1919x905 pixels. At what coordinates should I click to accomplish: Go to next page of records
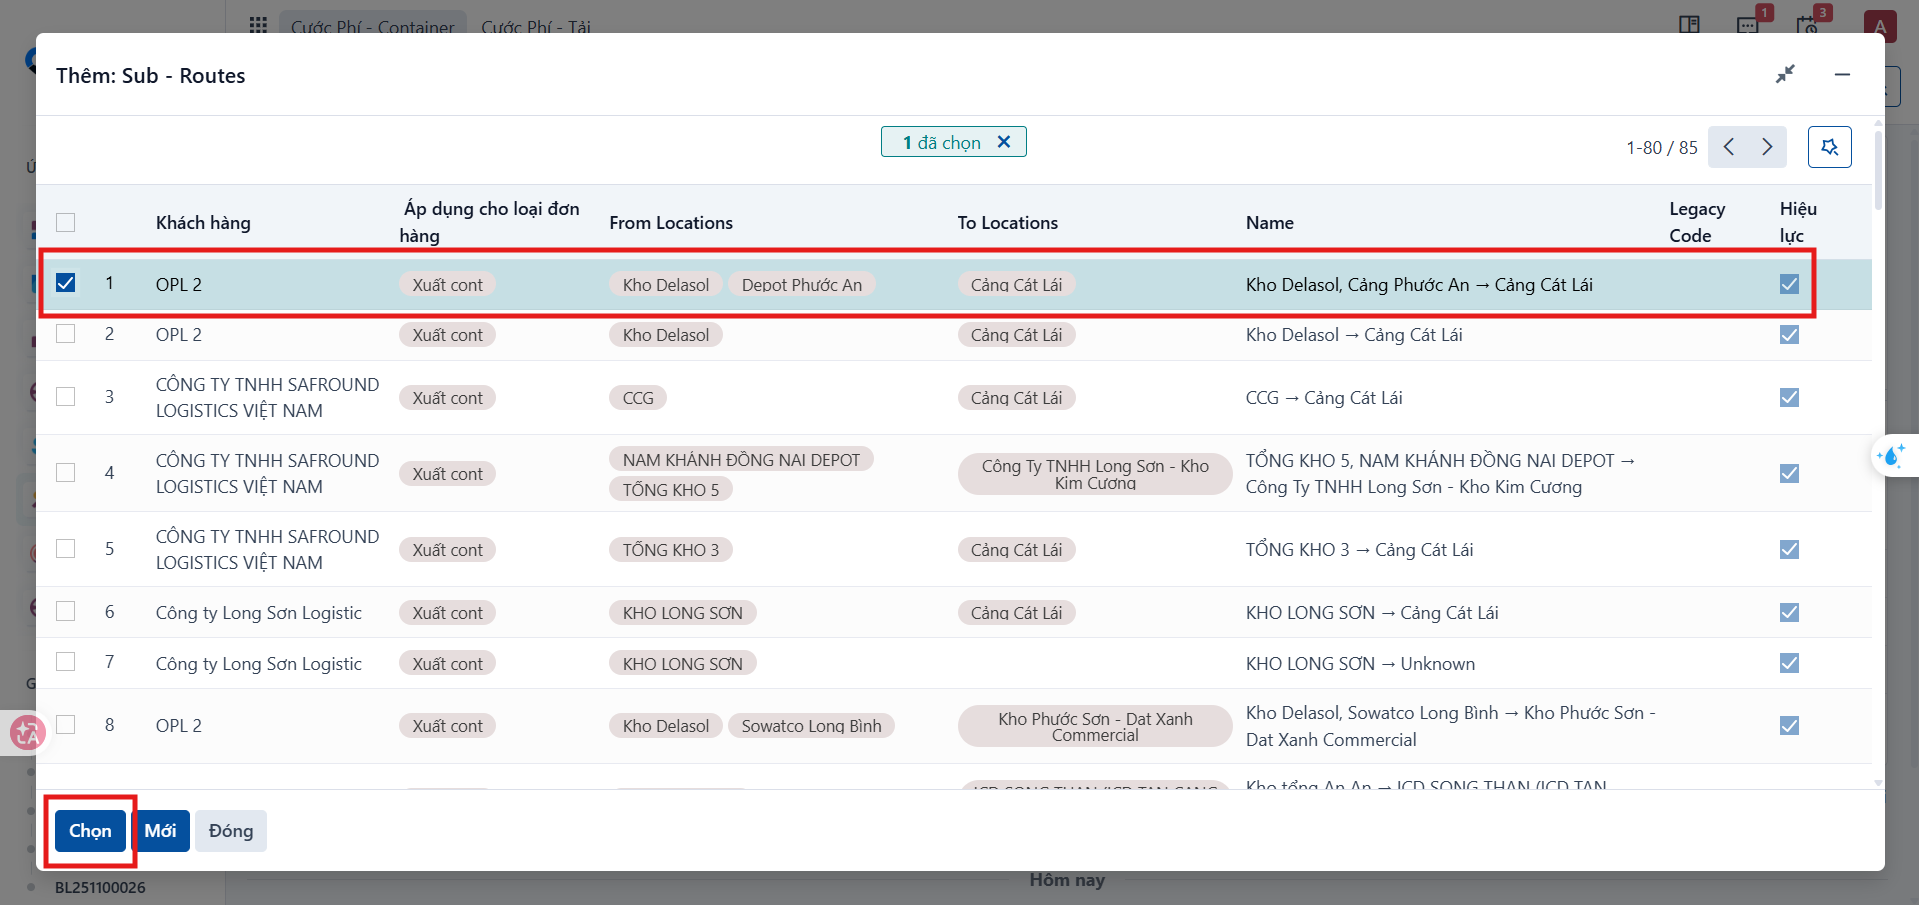coord(1767,147)
